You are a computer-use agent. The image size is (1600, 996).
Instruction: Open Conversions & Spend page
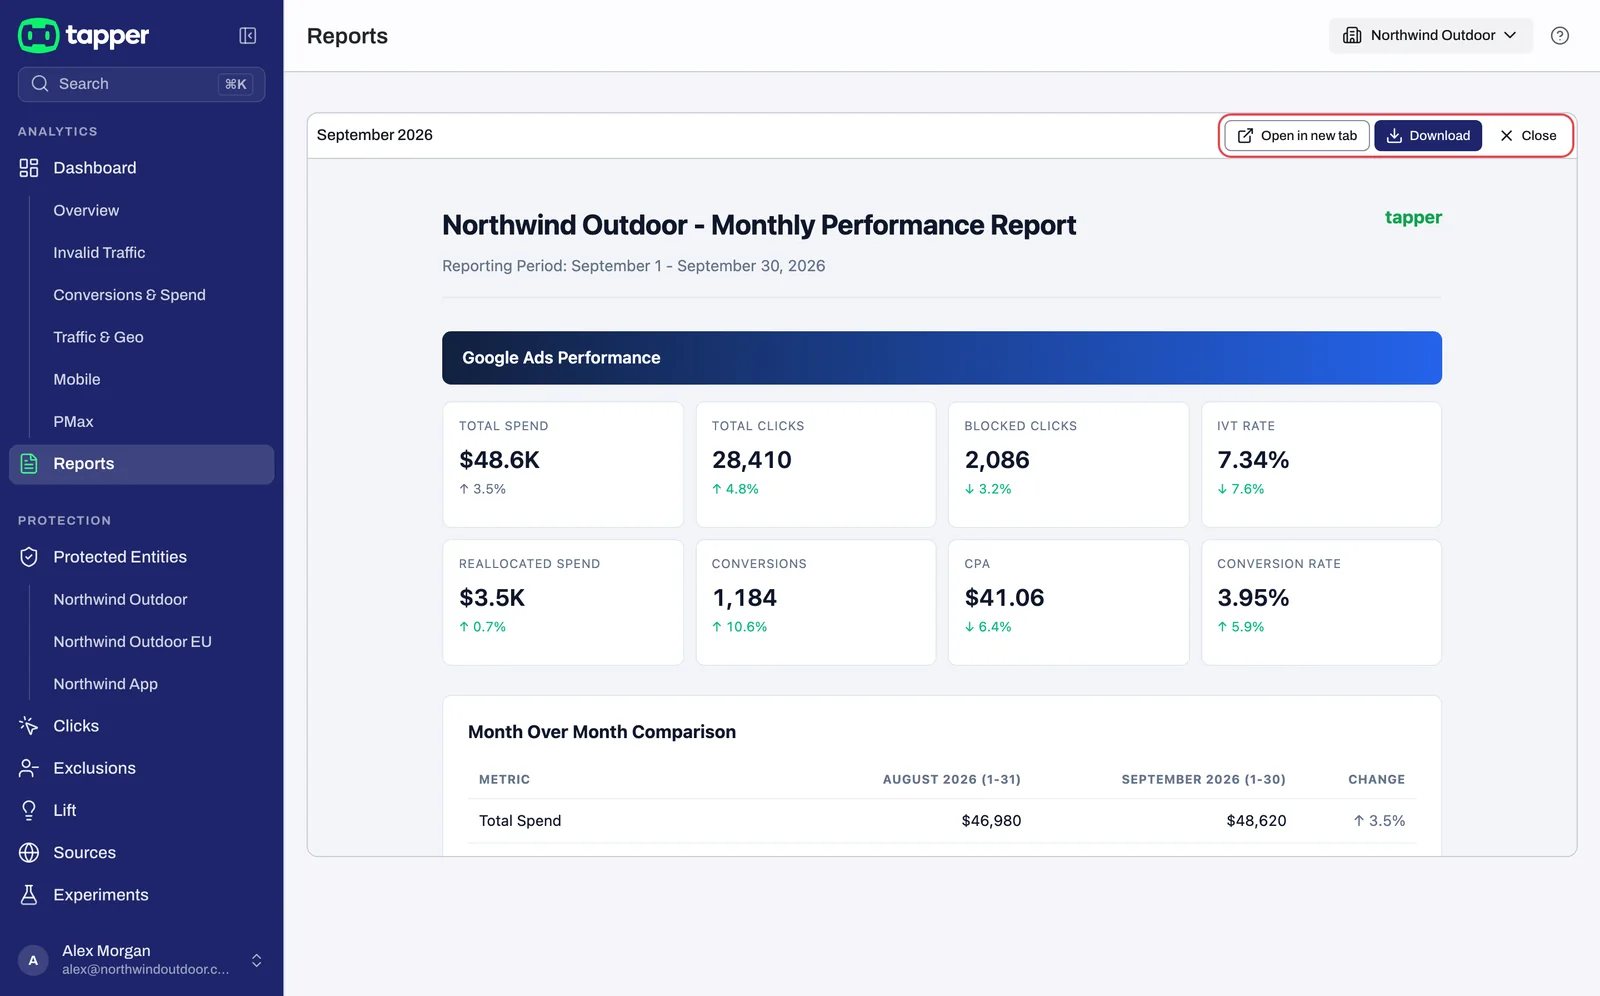coord(129,295)
